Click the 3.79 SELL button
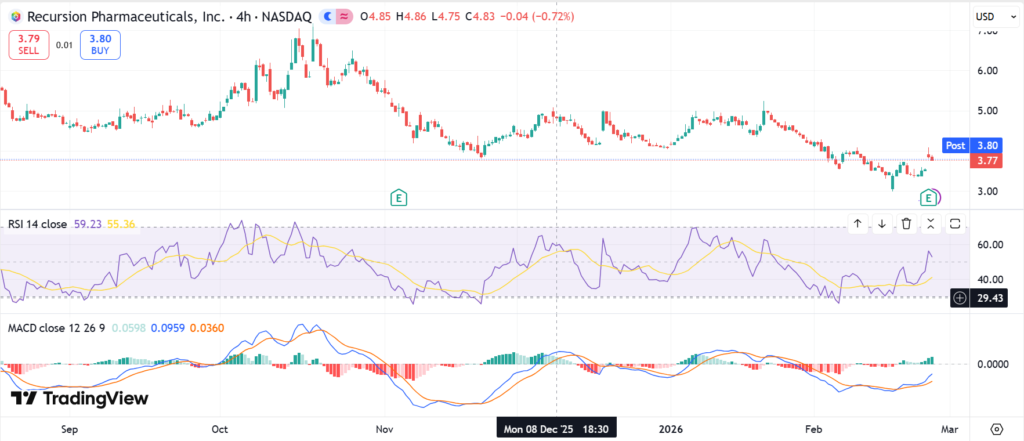The image size is (1024, 441). tap(29, 45)
